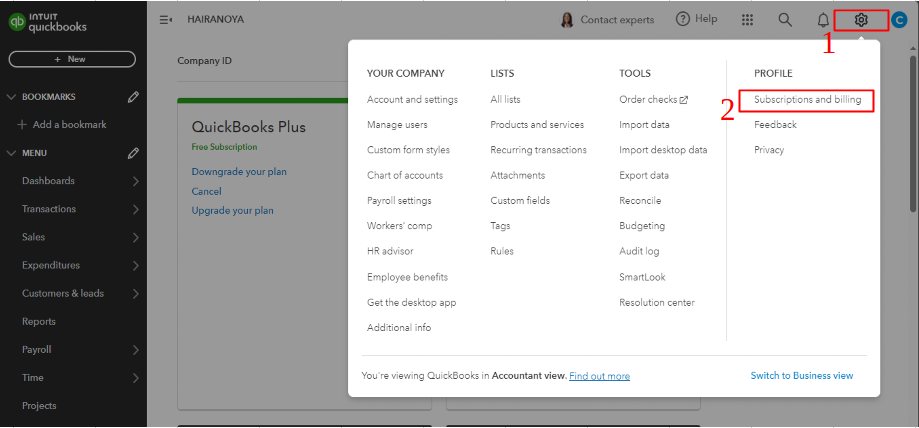Open the Budgeting tool
Image resolution: width=919 pixels, height=428 pixels.
pos(642,226)
